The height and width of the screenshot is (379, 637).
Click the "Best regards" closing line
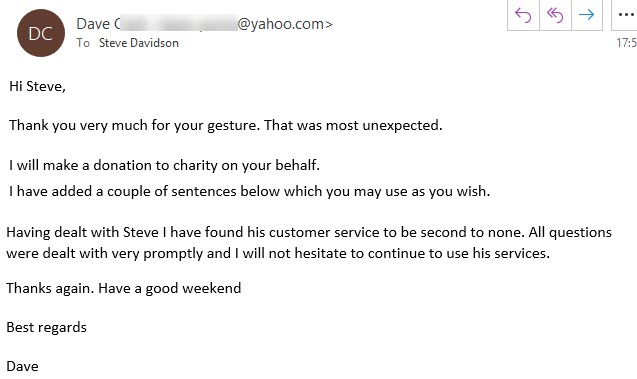pos(47,327)
